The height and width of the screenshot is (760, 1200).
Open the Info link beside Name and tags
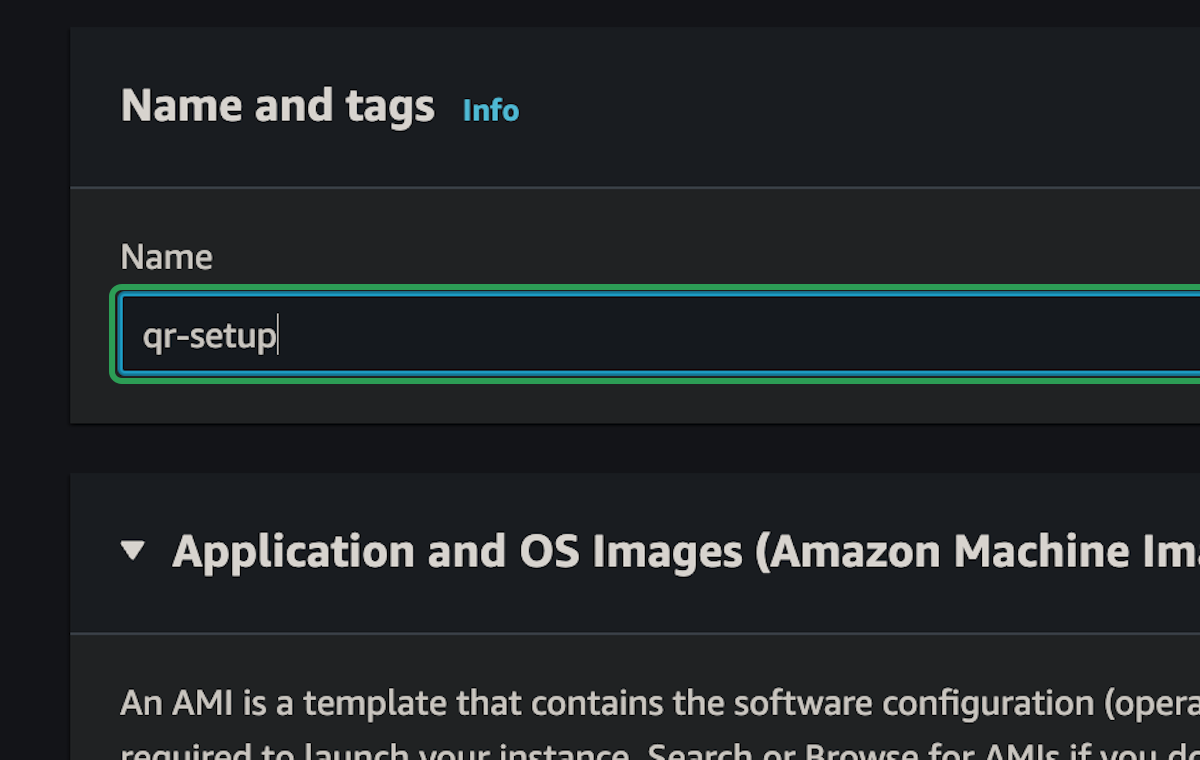(490, 110)
